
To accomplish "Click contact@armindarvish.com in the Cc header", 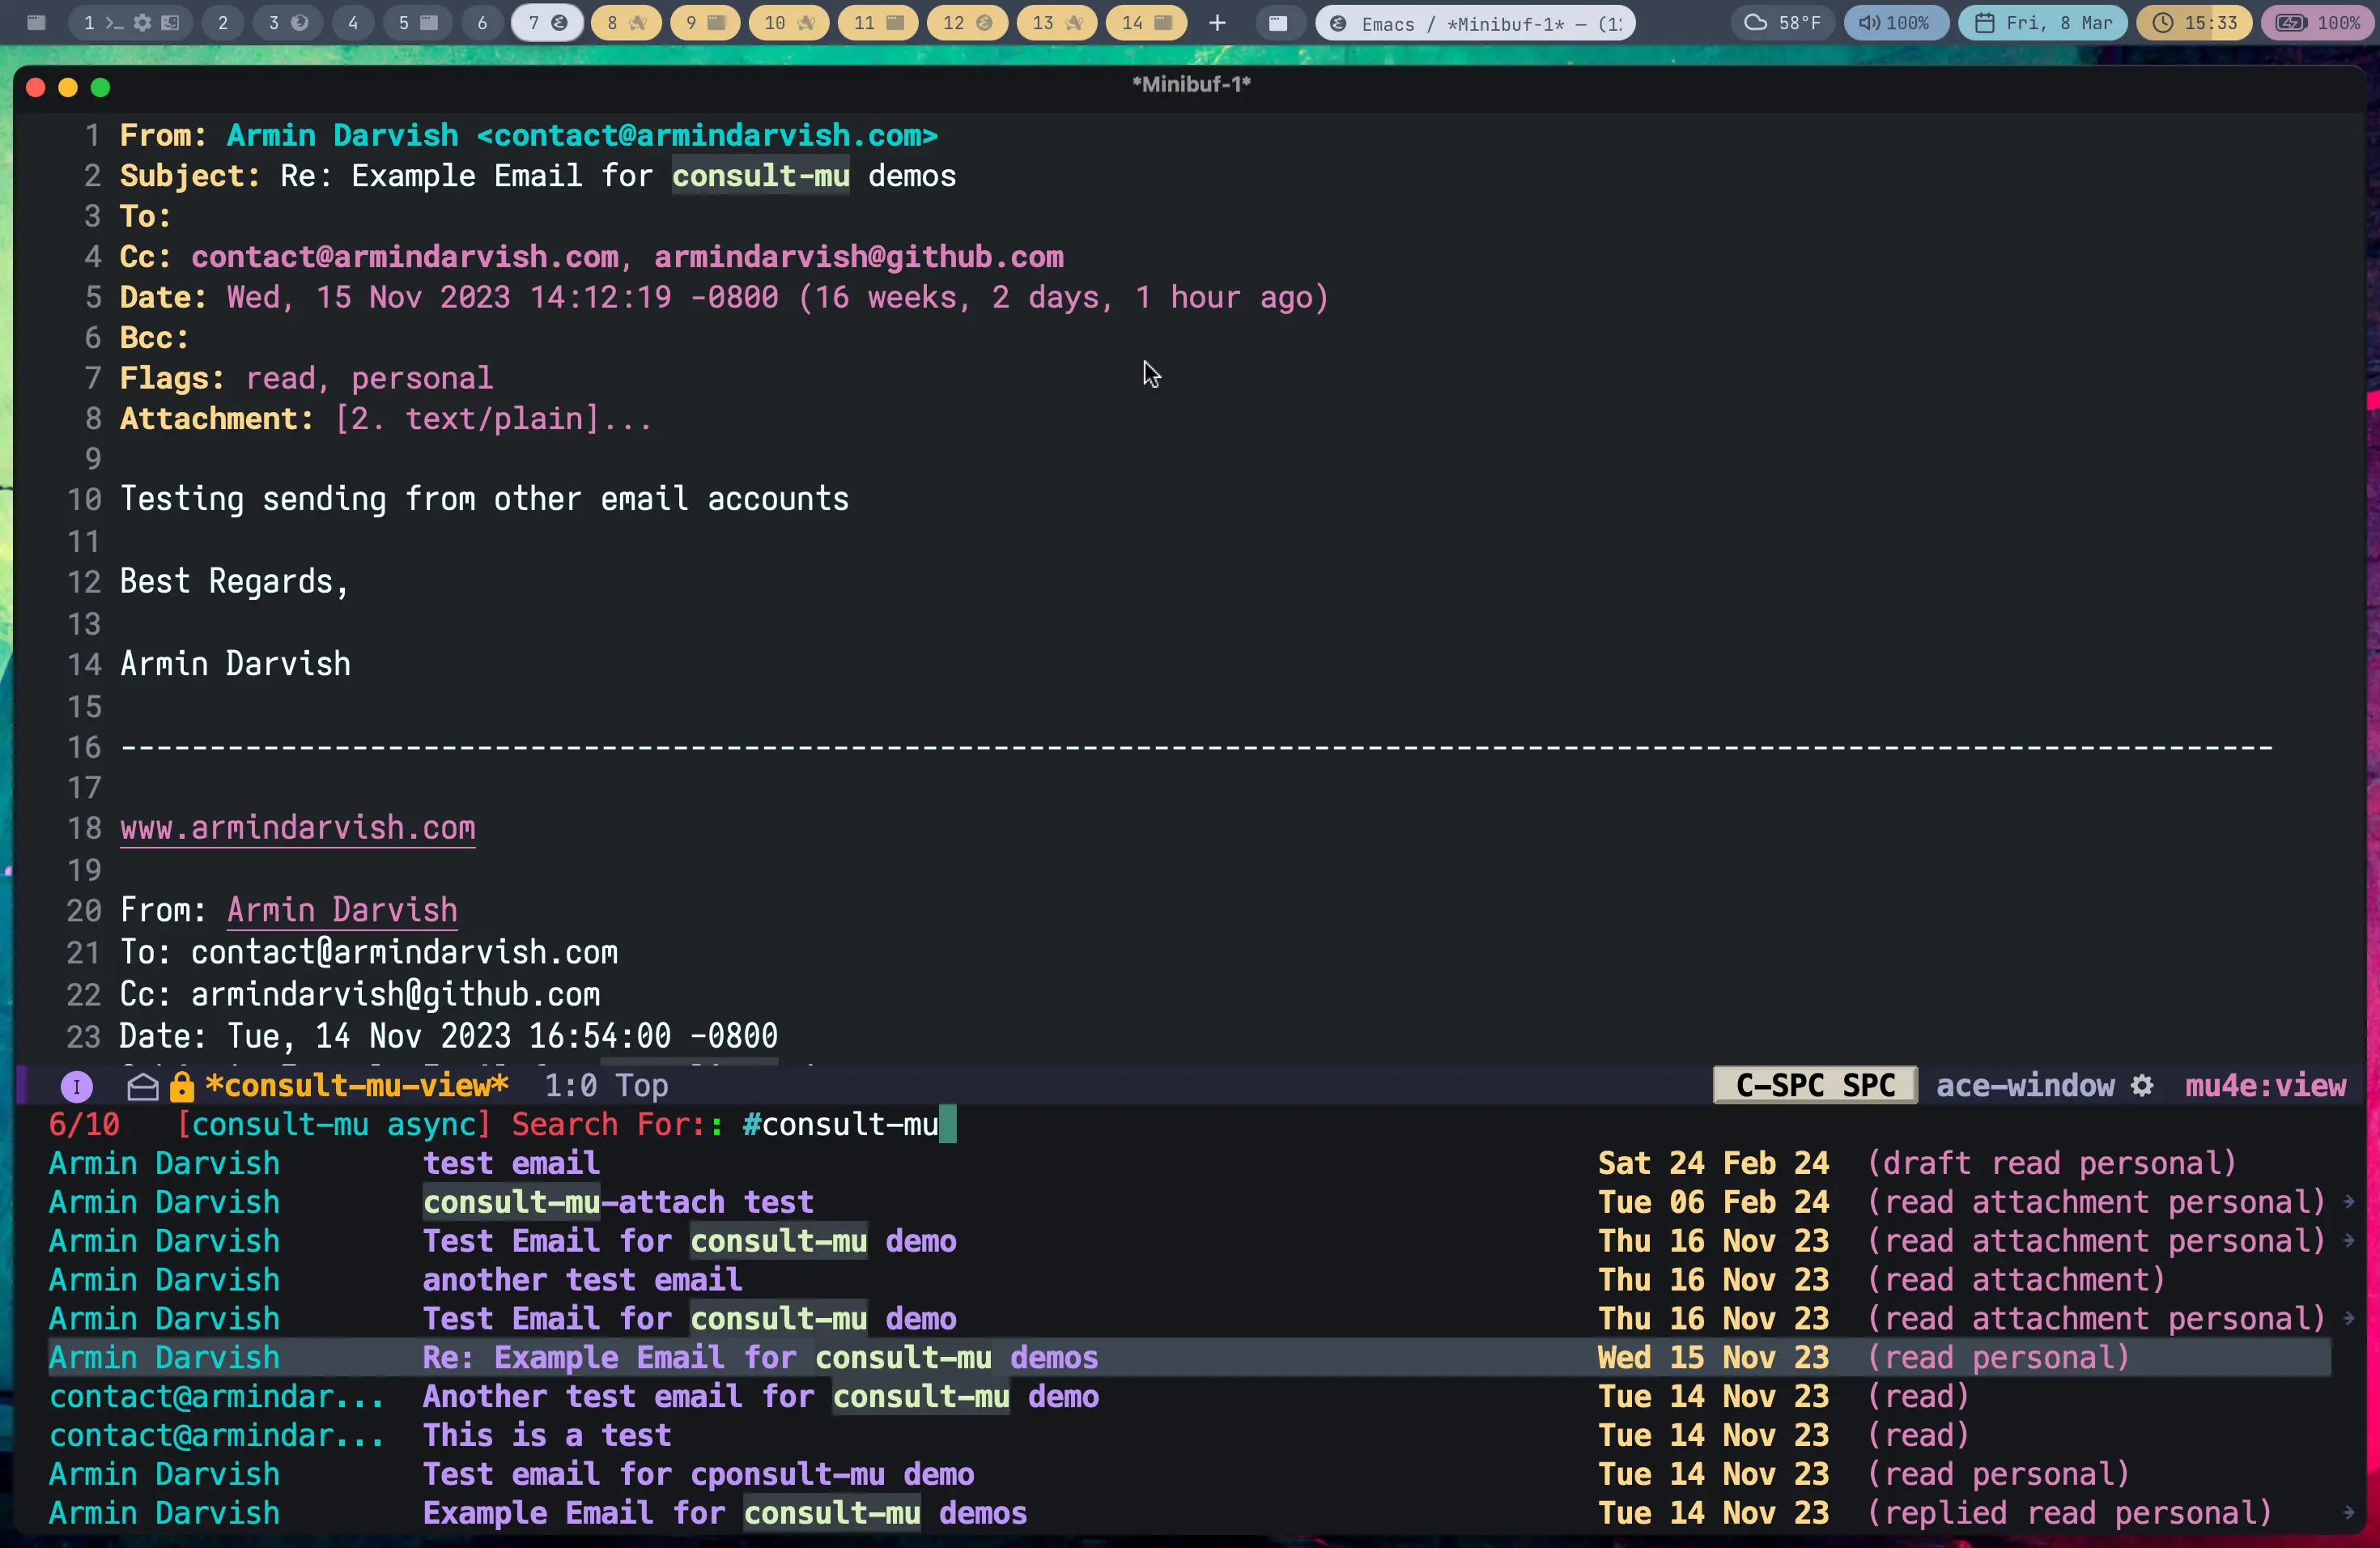I will pos(405,257).
